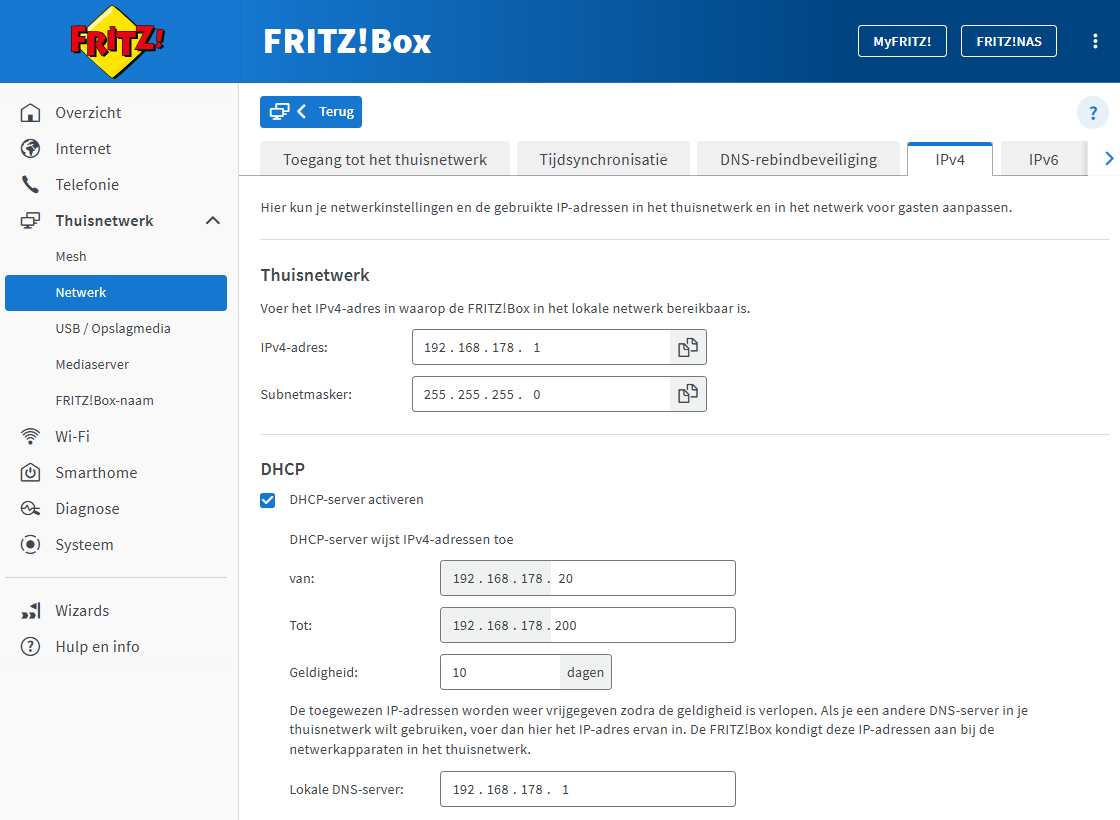Disable the DHCP-server activeren checkbox
Image resolution: width=1120 pixels, height=820 pixels.
[x=268, y=500]
